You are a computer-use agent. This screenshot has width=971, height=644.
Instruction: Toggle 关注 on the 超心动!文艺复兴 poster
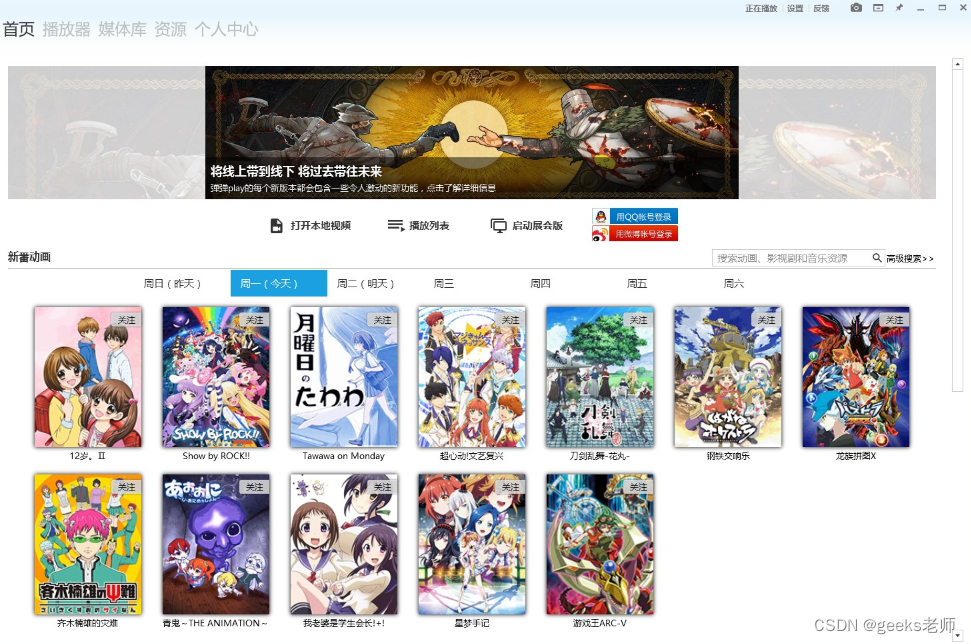coord(511,320)
